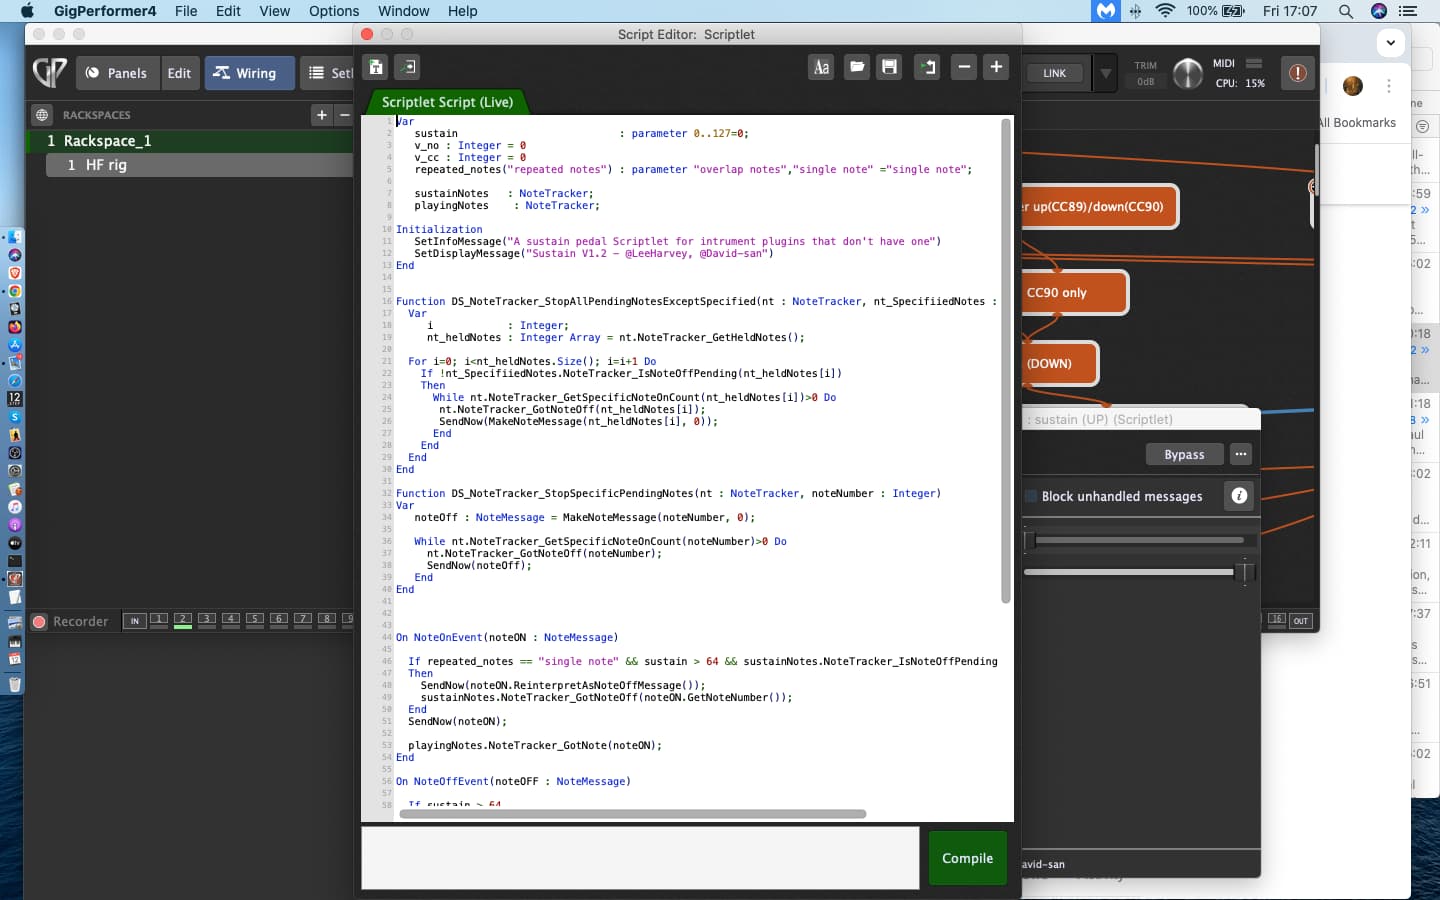Click the export script arrow icon
Viewport: 1440px width, 900px height.
point(927,67)
